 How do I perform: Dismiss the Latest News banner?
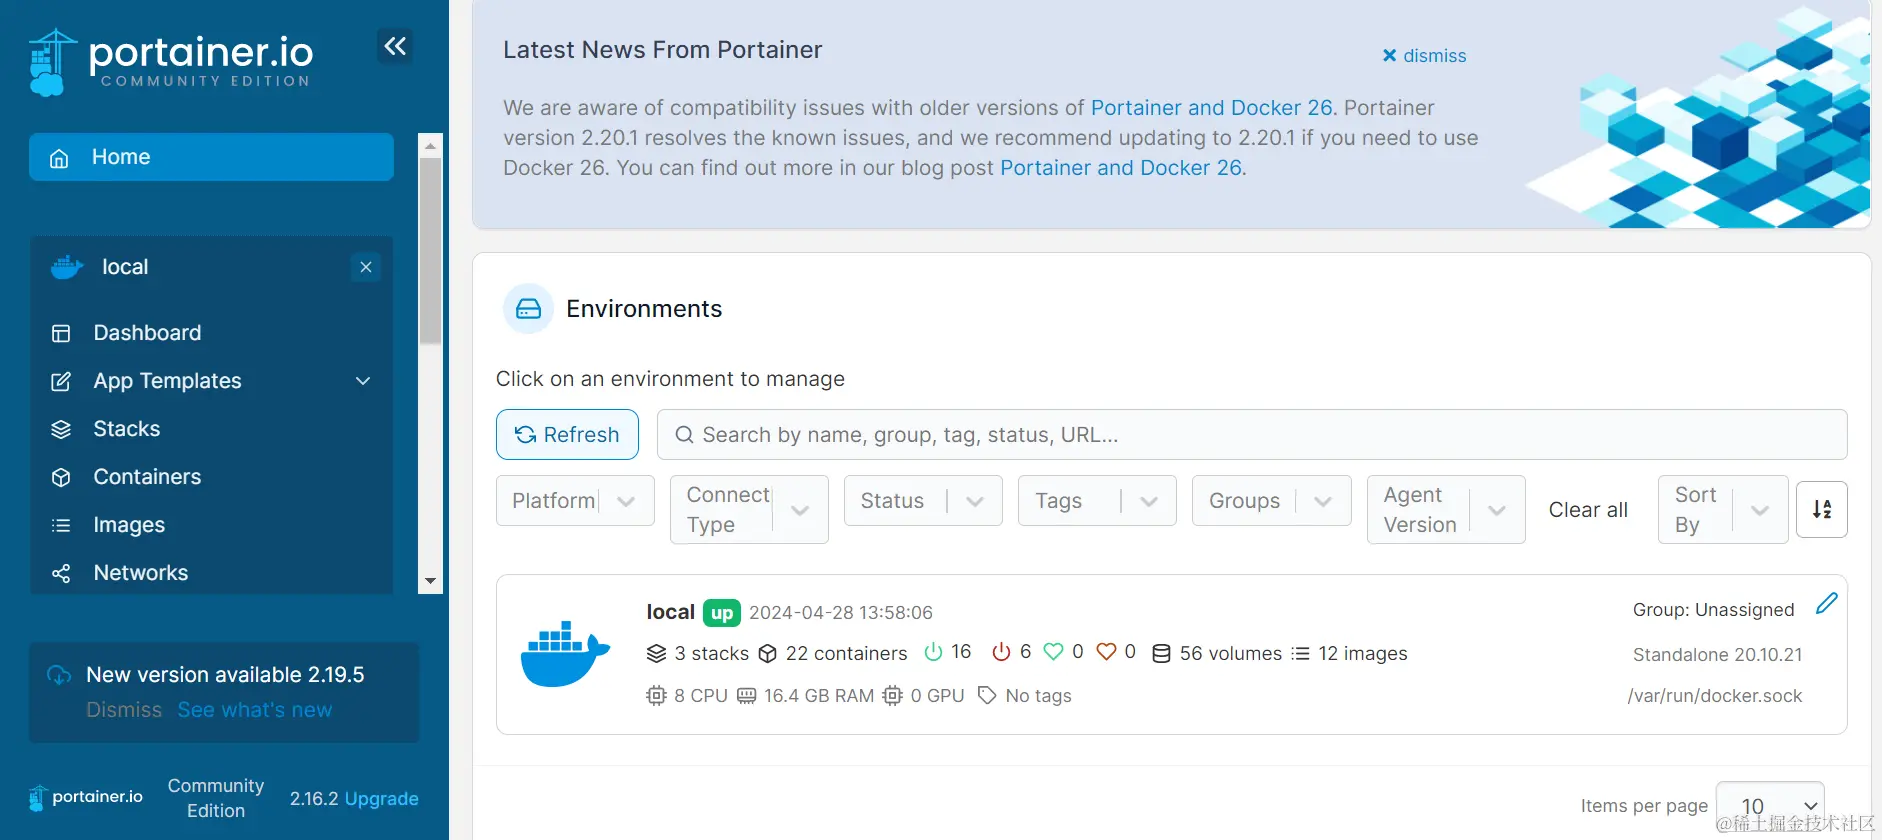1424,56
